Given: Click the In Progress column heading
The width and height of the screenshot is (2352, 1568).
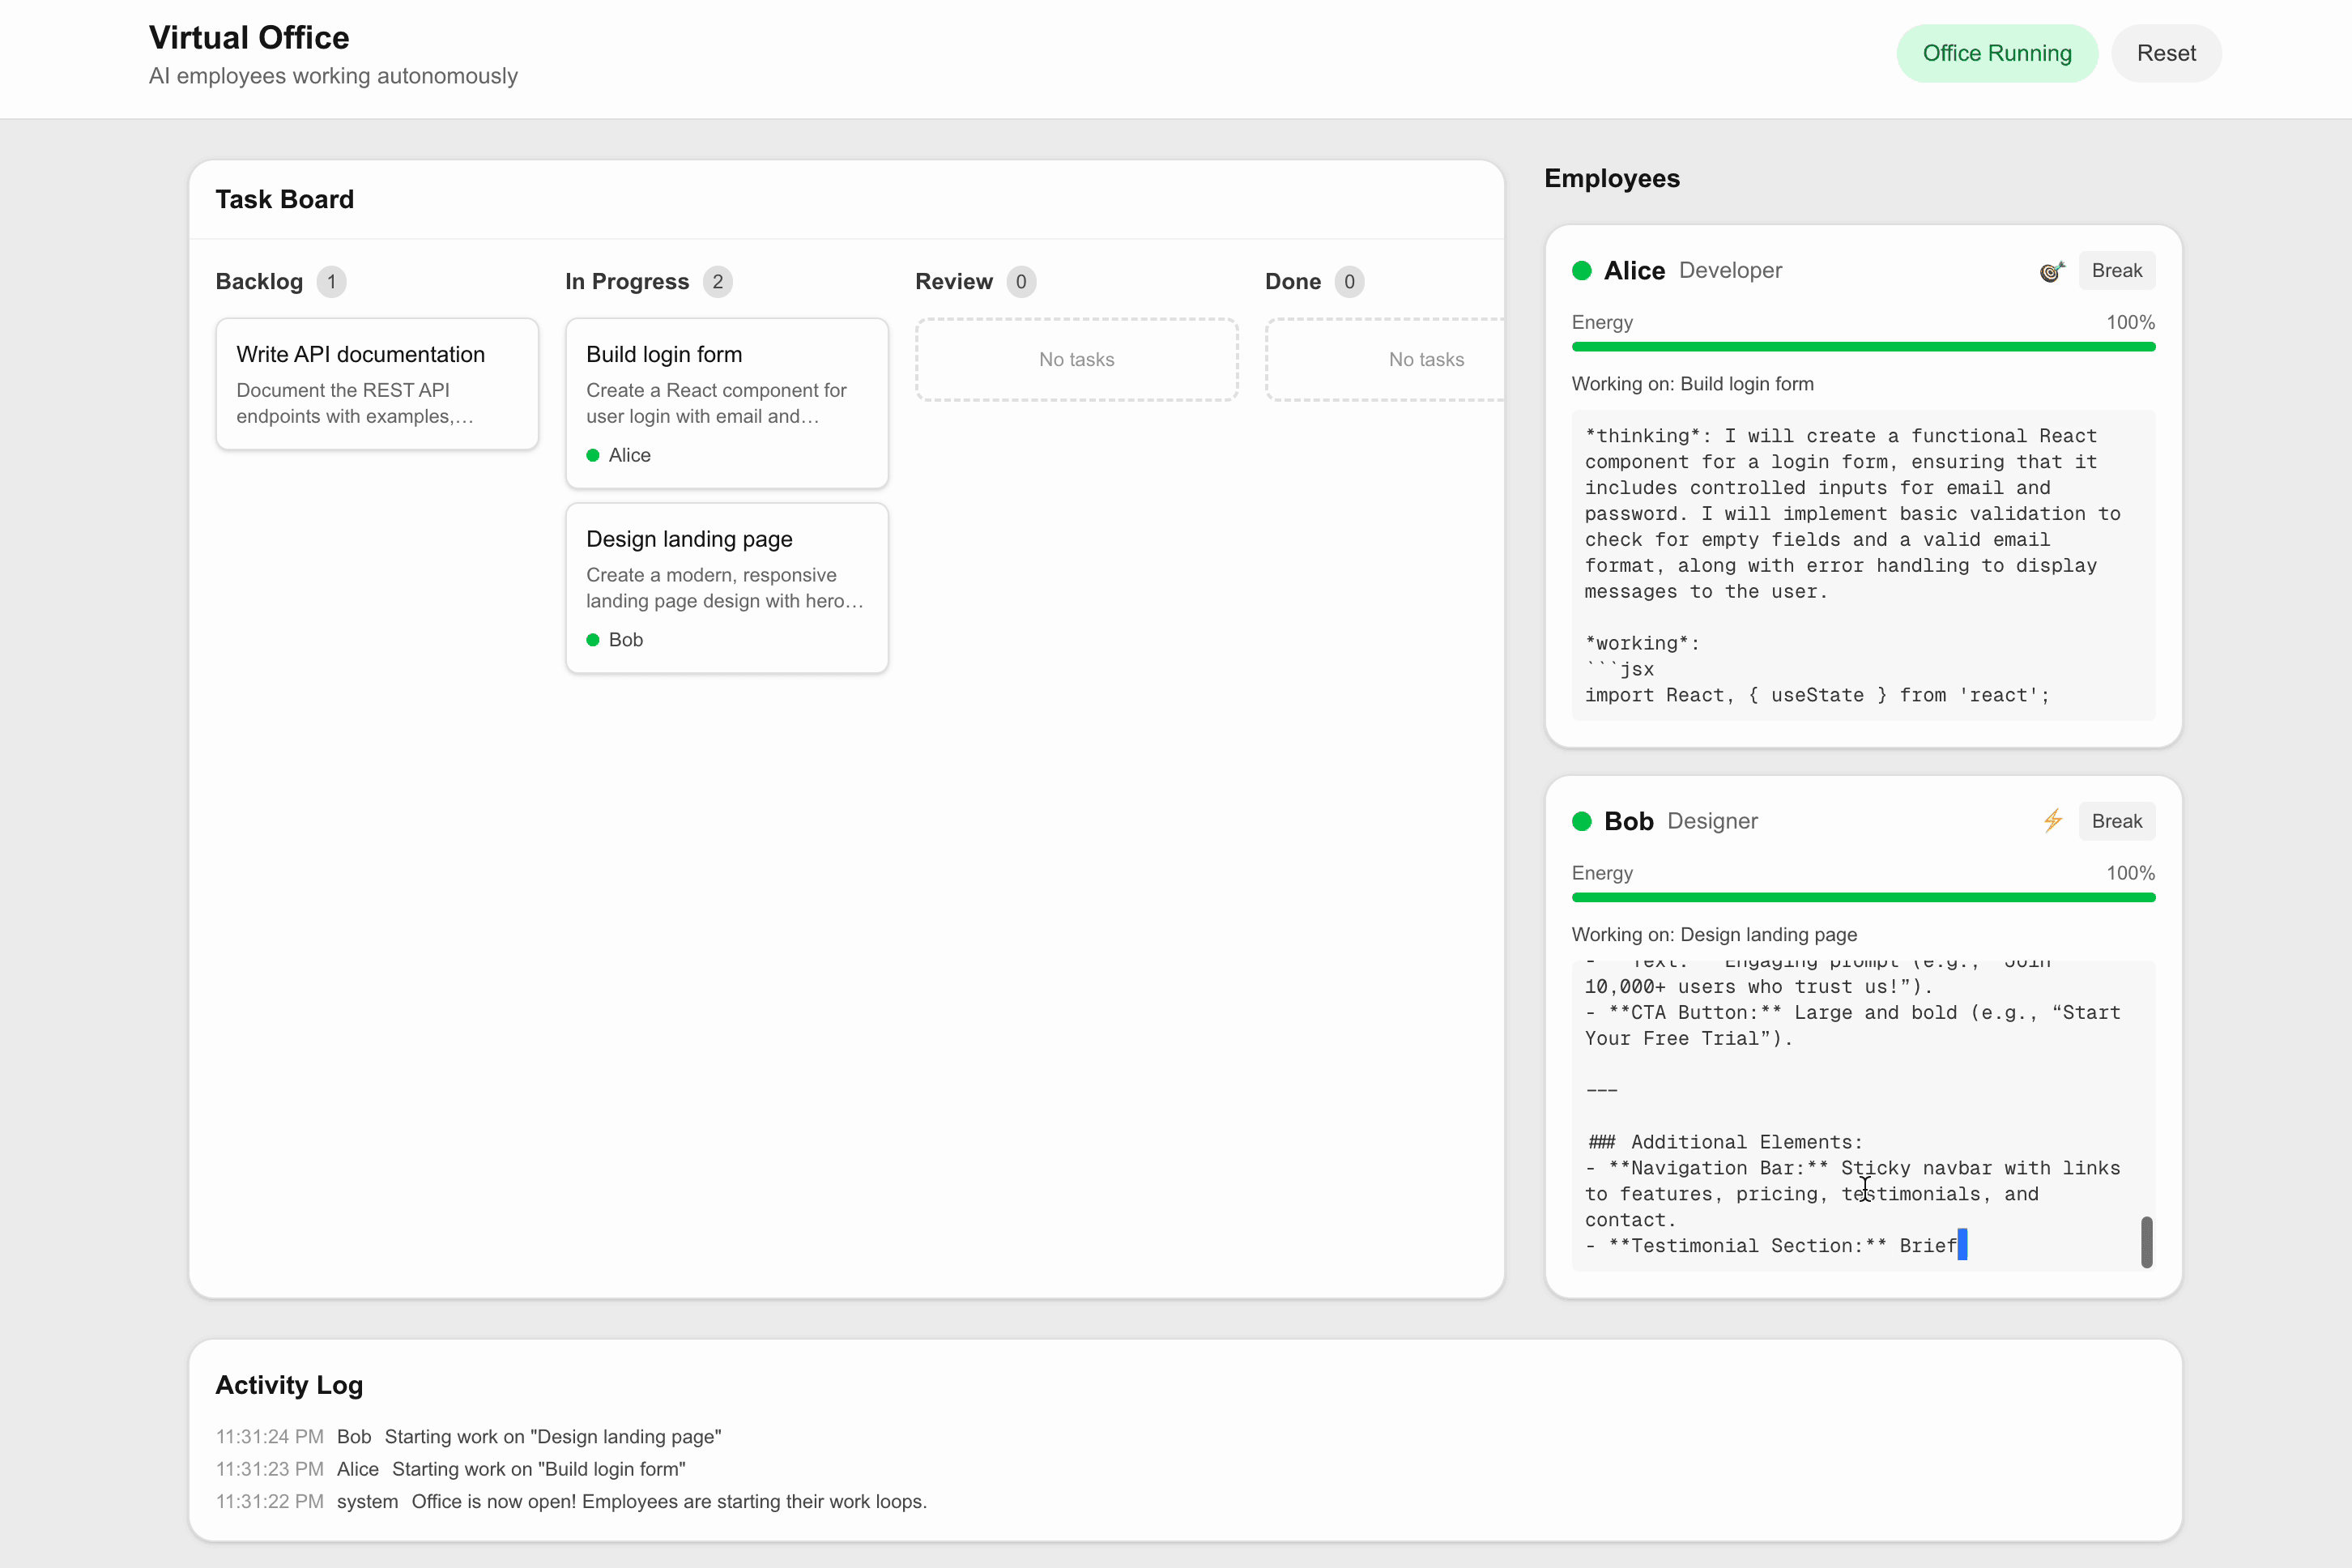Looking at the screenshot, I should tap(627, 282).
